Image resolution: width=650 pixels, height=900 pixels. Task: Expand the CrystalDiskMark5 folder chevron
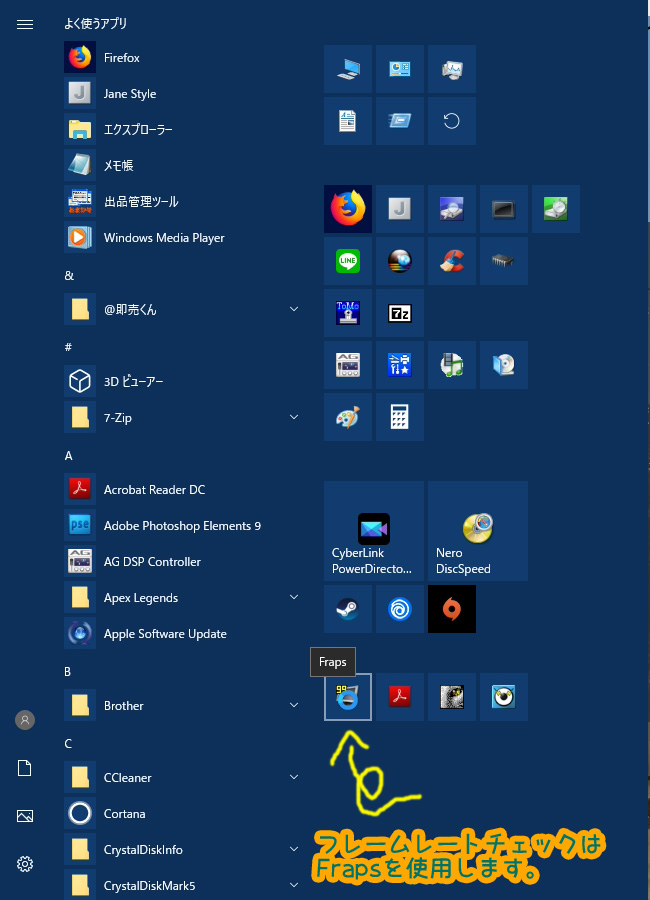point(294,885)
